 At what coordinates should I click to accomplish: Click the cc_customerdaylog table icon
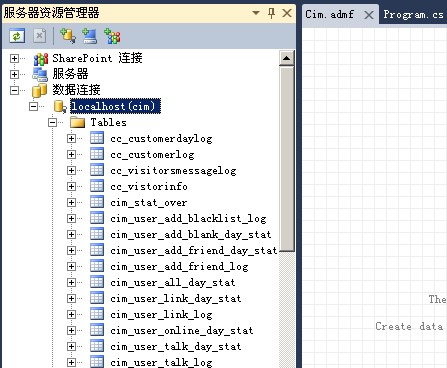pyautogui.click(x=97, y=138)
